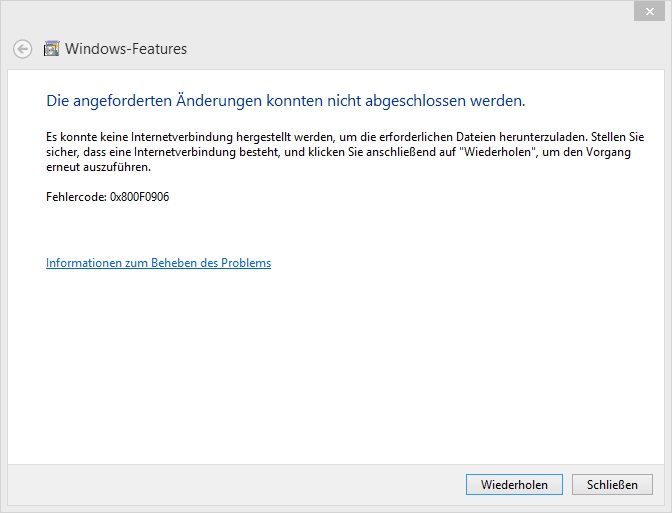Screen dimensions: 672x513
Task: Click the Windows-Features title text
Action: 126,49
